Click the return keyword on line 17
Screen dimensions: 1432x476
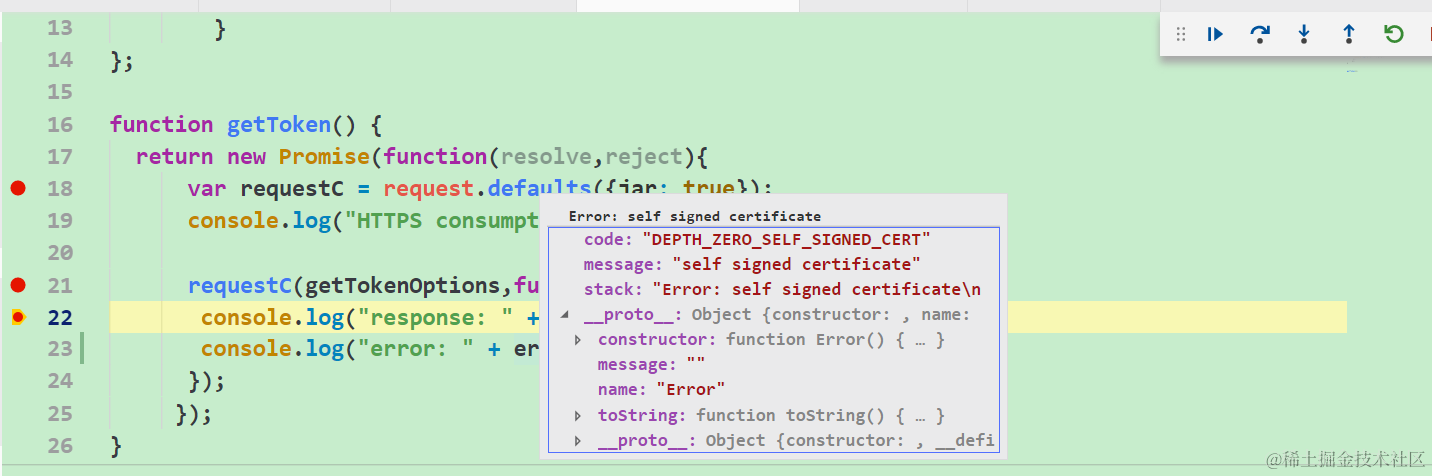(x=175, y=157)
